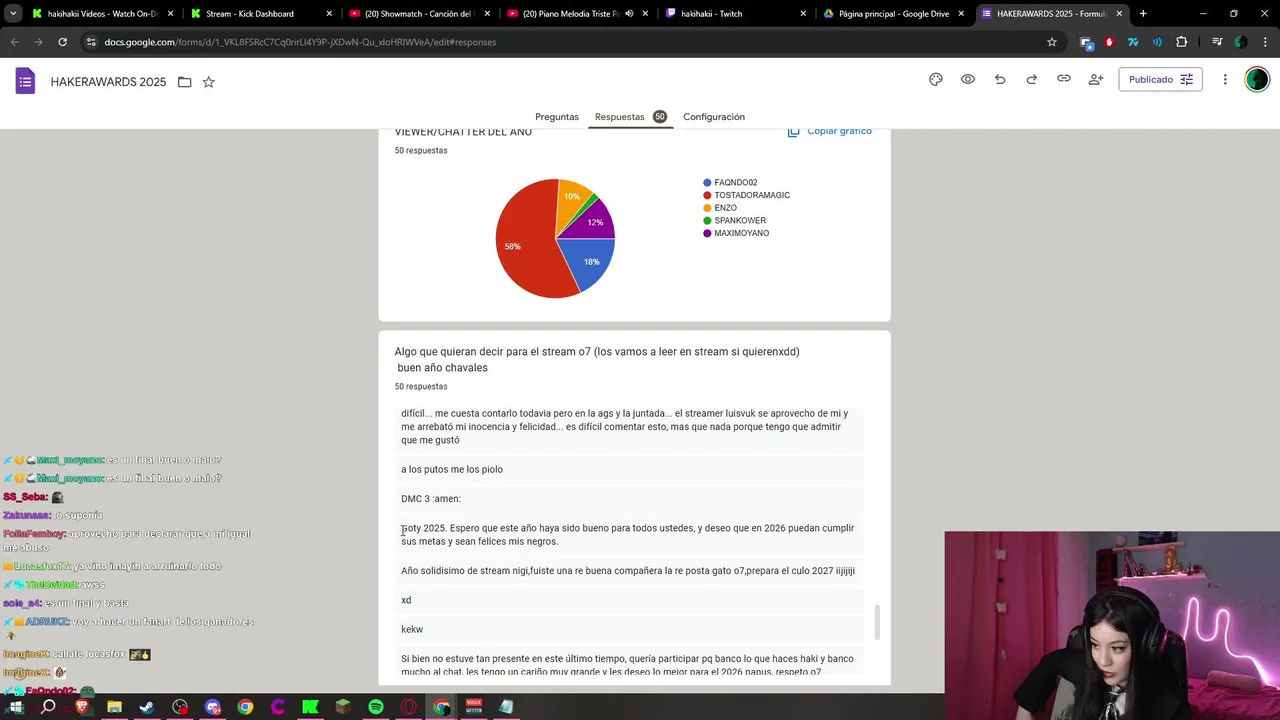Mute the Piano Melodia Triste tab audio
The image size is (1280, 720).
point(629,14)
